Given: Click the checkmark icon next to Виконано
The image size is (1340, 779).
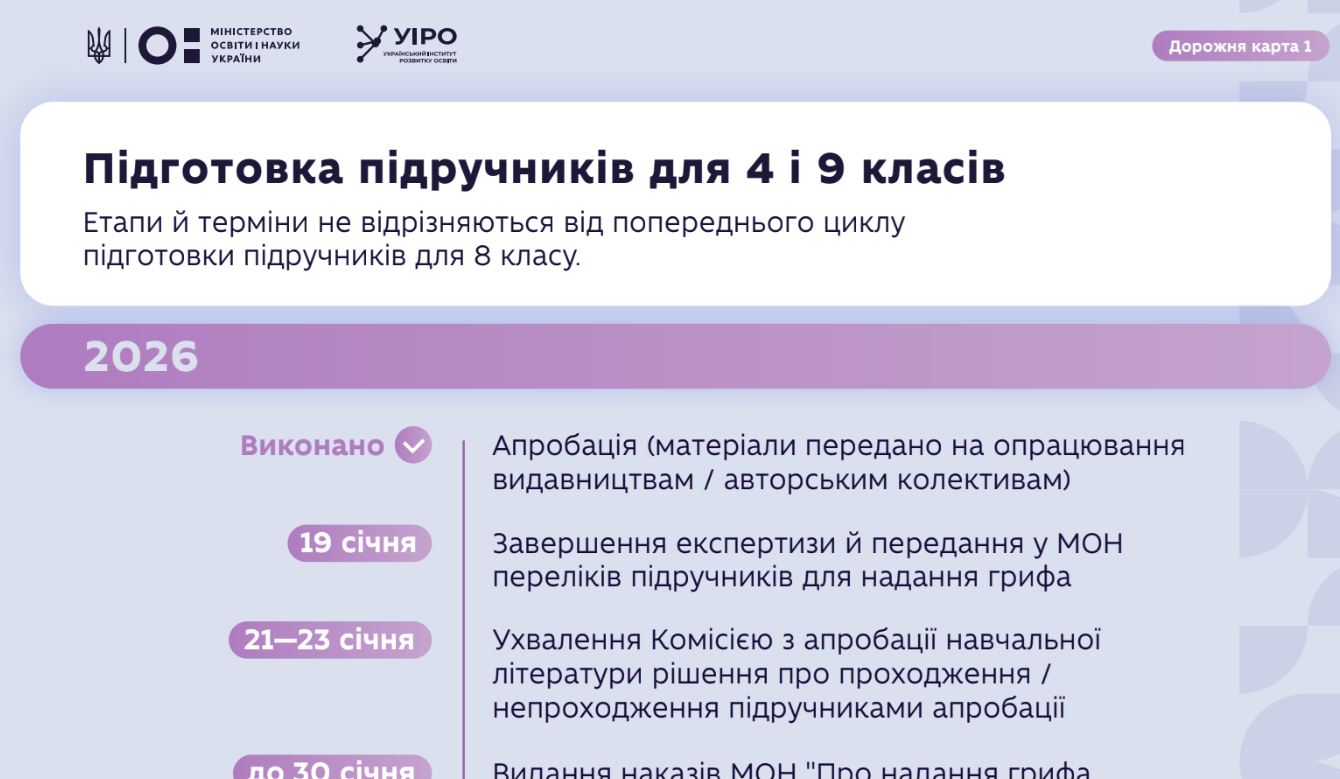Looking at the screenshot, I should tap(413, 445).
